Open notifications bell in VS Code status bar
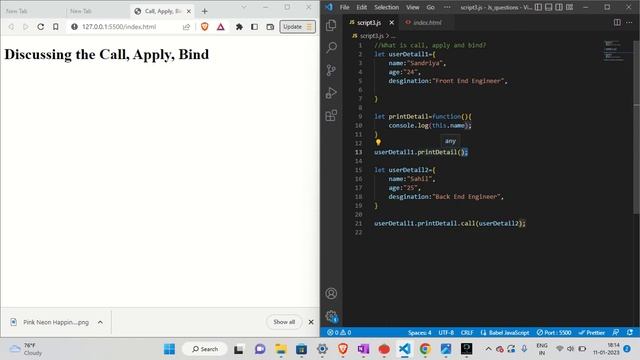Image resolution: width=640 pixels, height=360 pixels. 630,333
